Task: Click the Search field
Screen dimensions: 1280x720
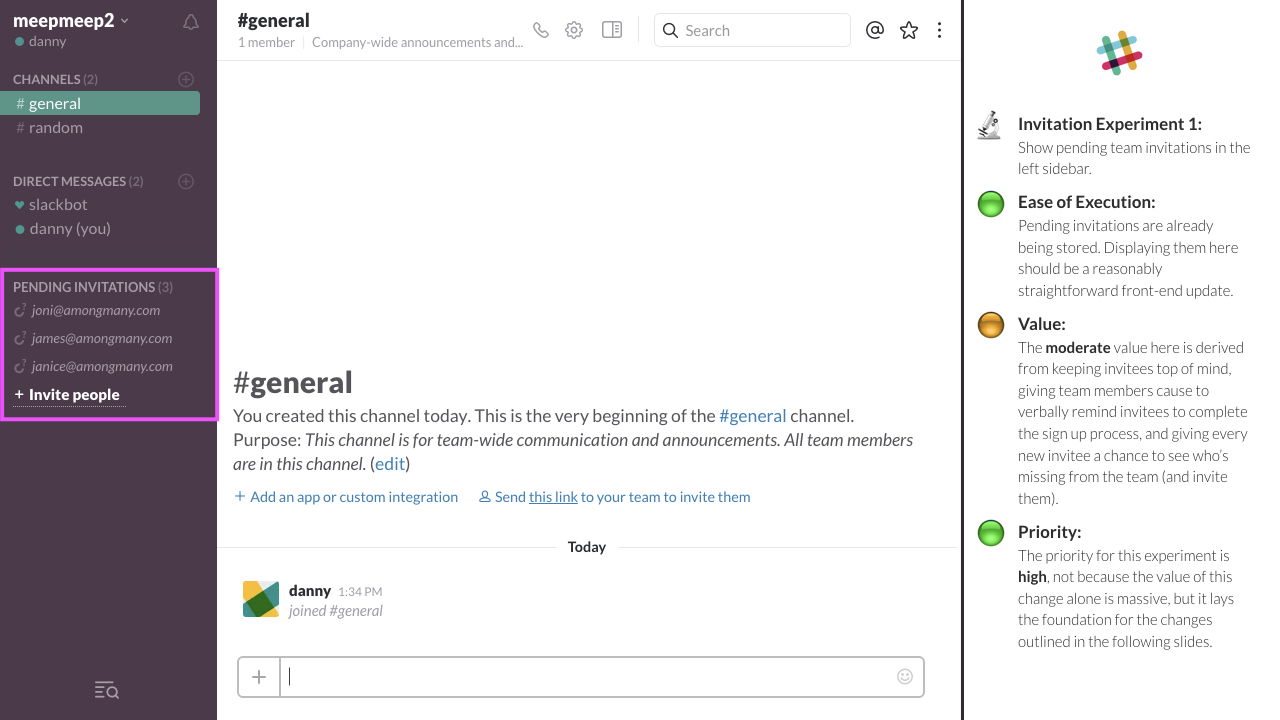Action: point(752,30)
